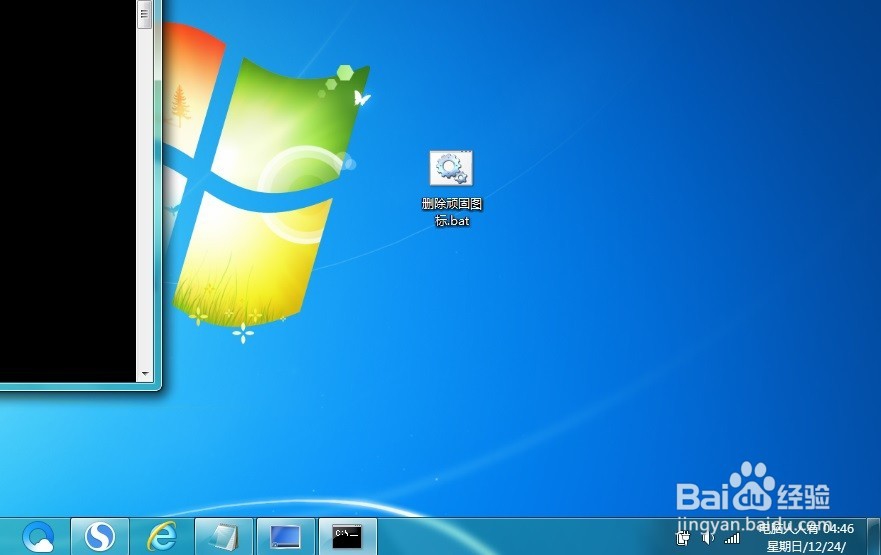The width and height of the screenshot is (881, 555).
Task: Click the Show desktop button at taskbar end
Action: pos(873,536)
